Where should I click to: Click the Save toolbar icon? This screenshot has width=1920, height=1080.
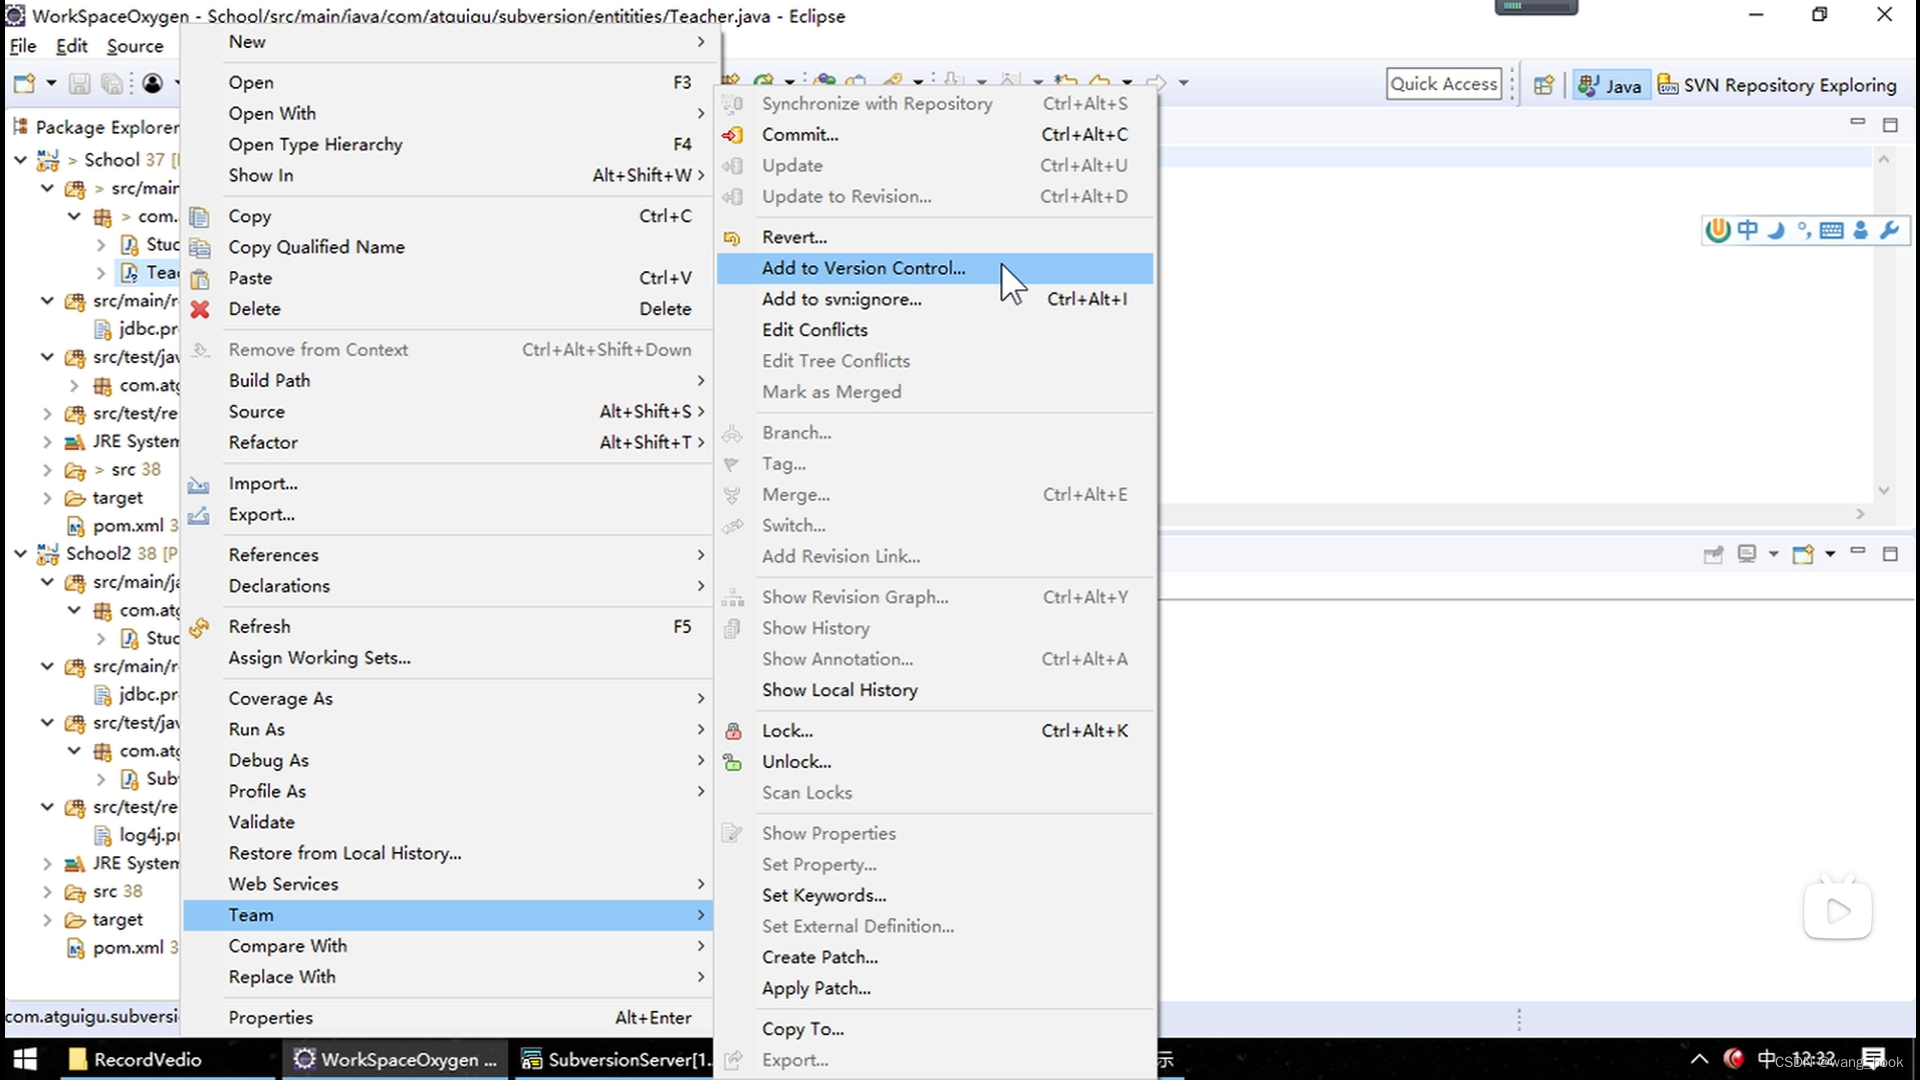(79, 83)
